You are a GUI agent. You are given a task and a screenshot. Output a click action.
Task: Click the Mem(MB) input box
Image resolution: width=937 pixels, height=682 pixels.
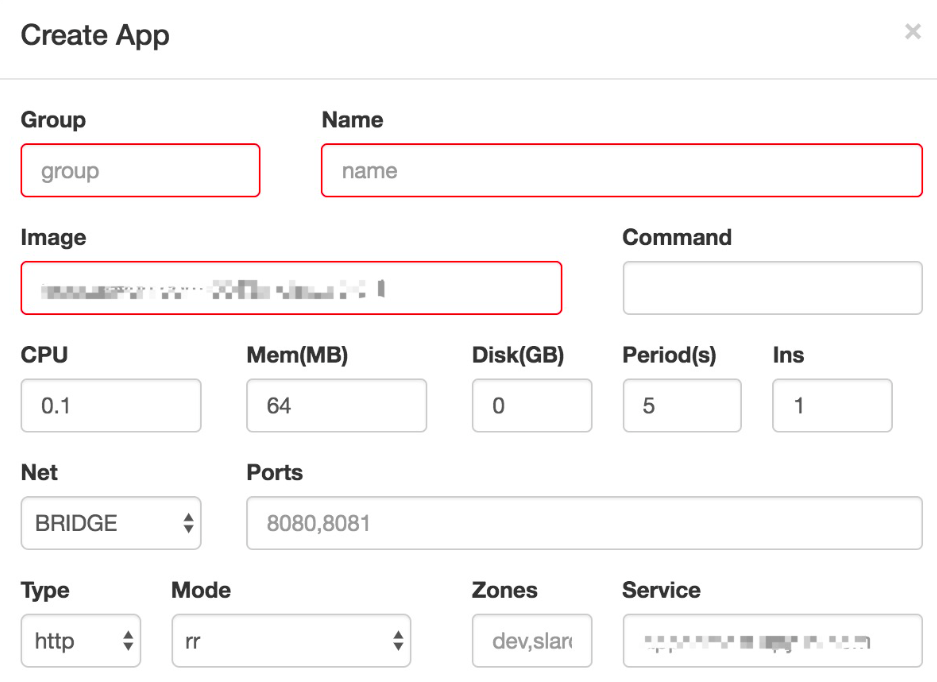(336, 406)
